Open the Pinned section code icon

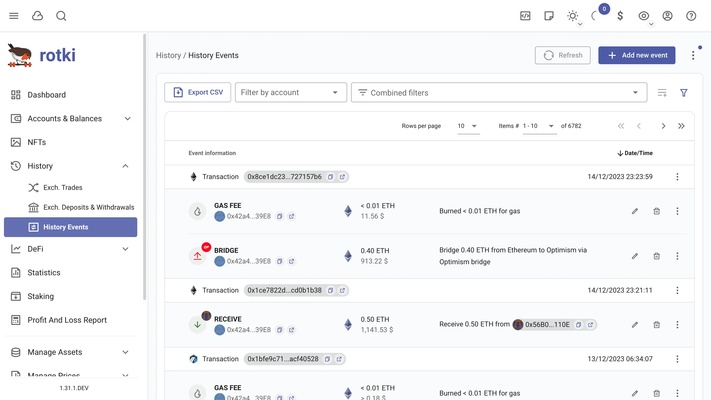click(x=525, y=16)
